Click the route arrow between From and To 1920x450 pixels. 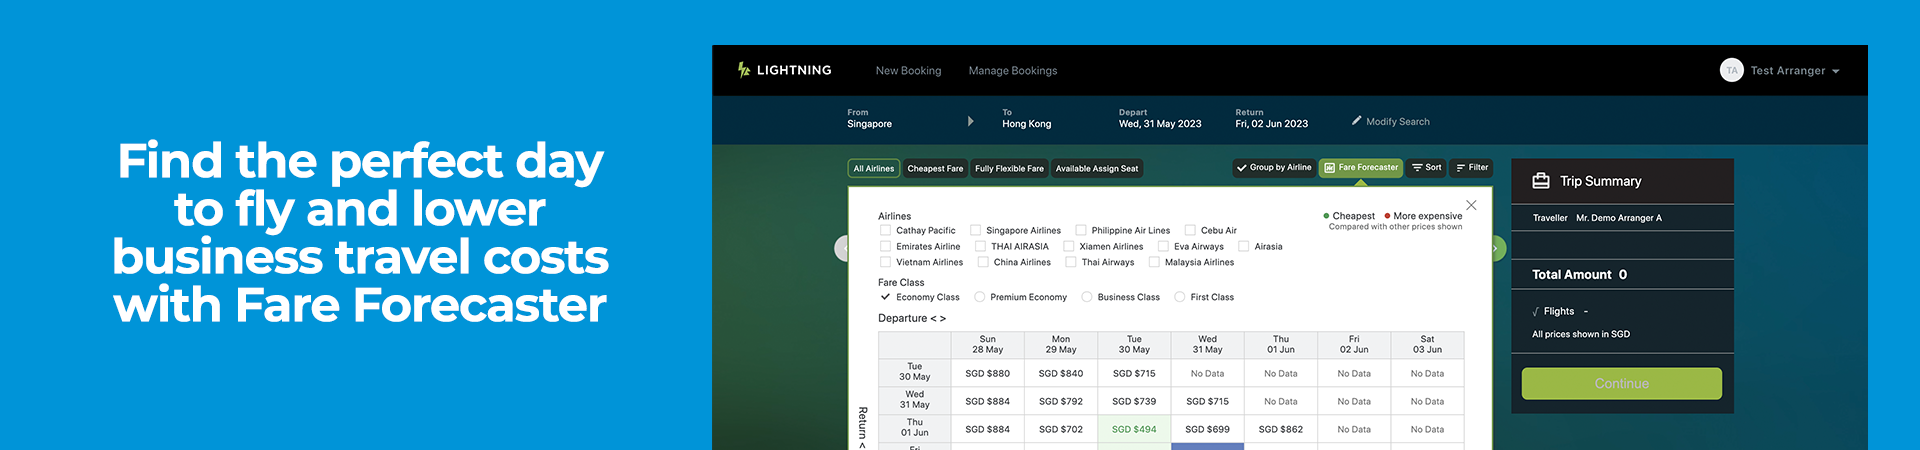[x=970, y=121]
